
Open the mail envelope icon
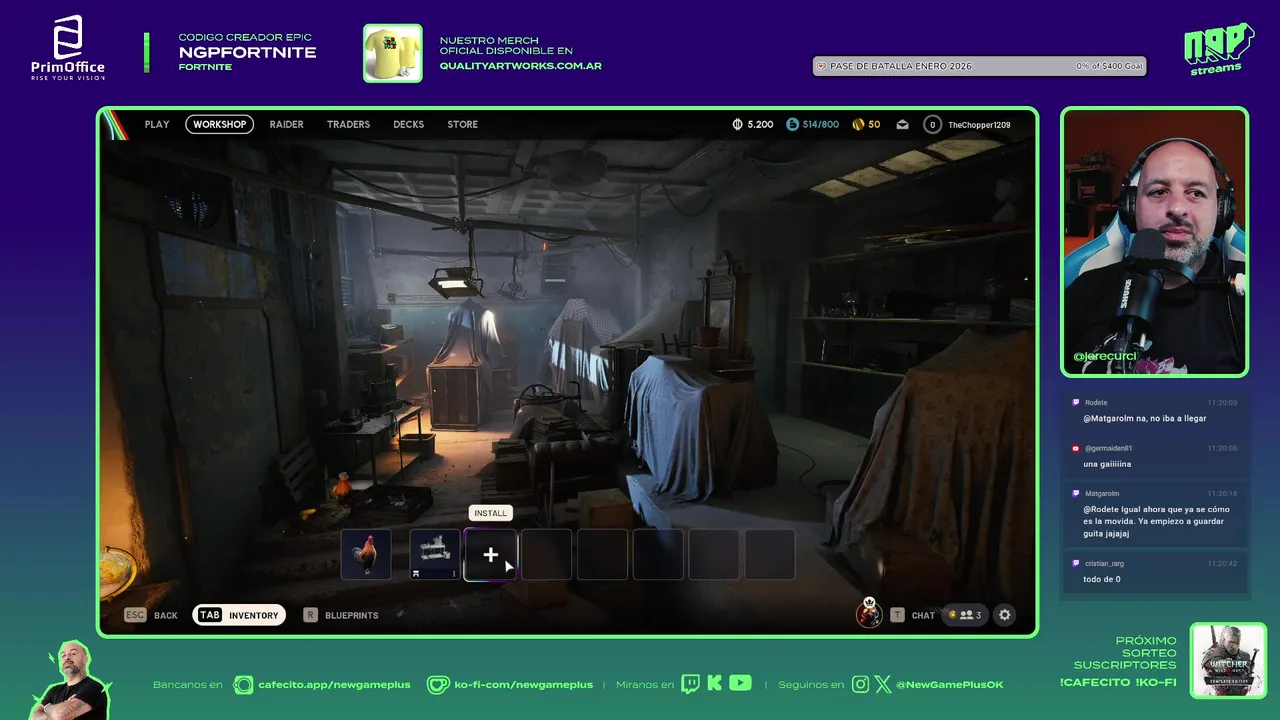pos(902,124)
